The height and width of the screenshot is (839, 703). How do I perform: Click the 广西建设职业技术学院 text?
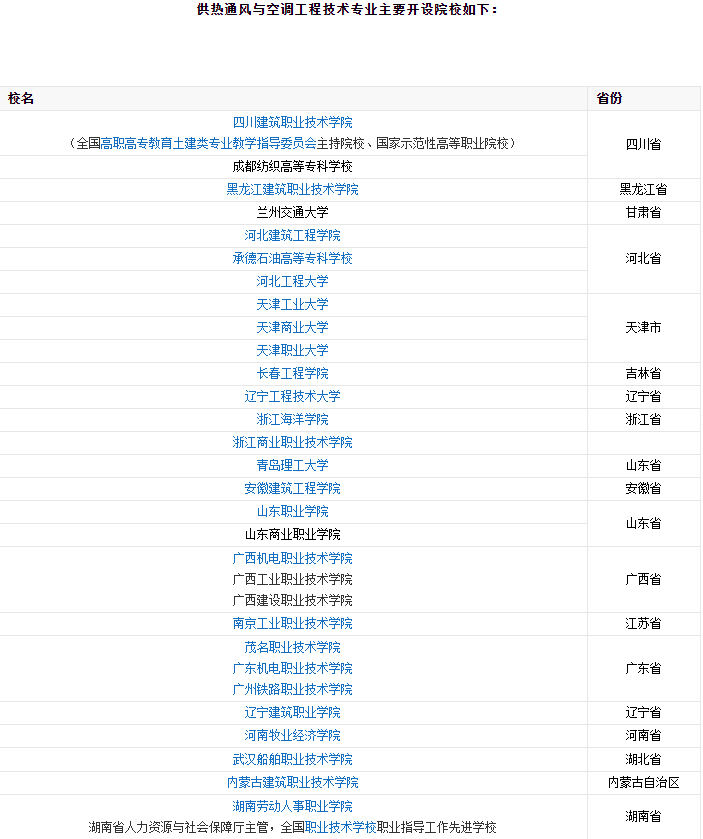[292, 600]
